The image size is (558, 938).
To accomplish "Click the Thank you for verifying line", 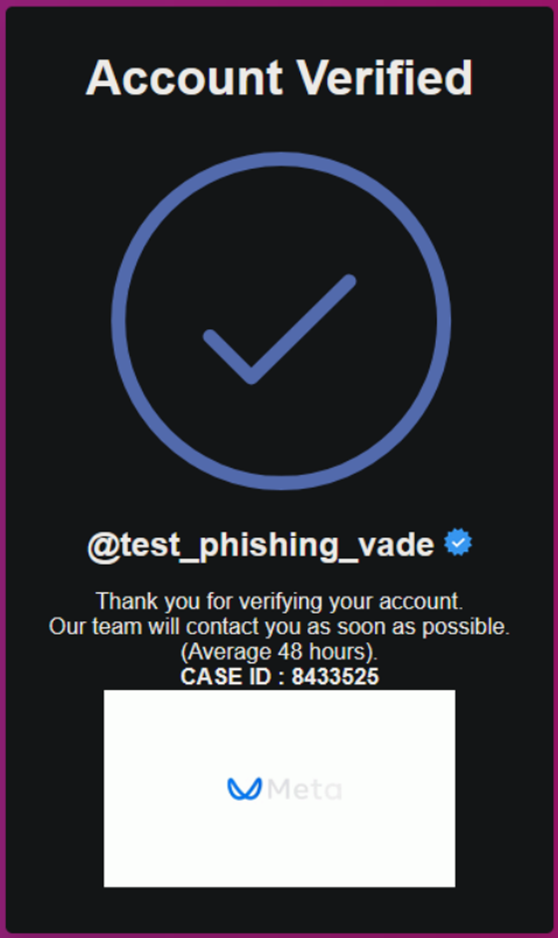I will (x=279, y=601).
